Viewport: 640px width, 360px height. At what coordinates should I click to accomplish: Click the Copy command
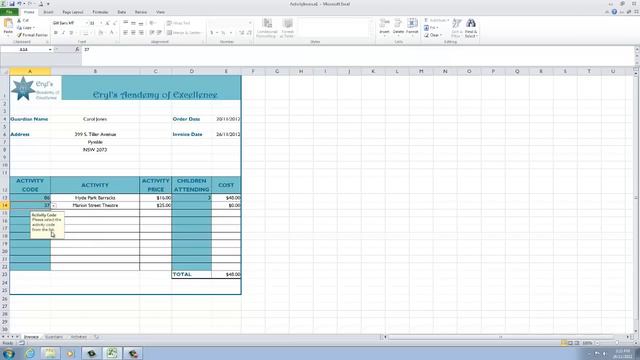25,28
